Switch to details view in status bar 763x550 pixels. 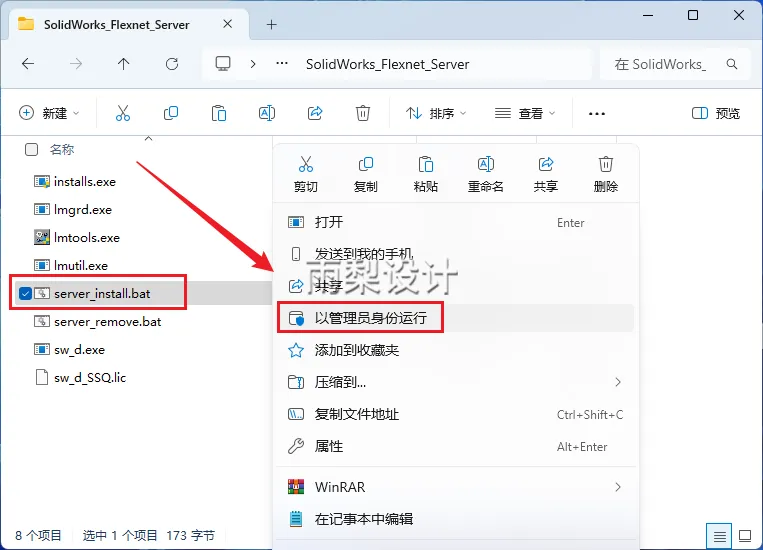[719, 536]
